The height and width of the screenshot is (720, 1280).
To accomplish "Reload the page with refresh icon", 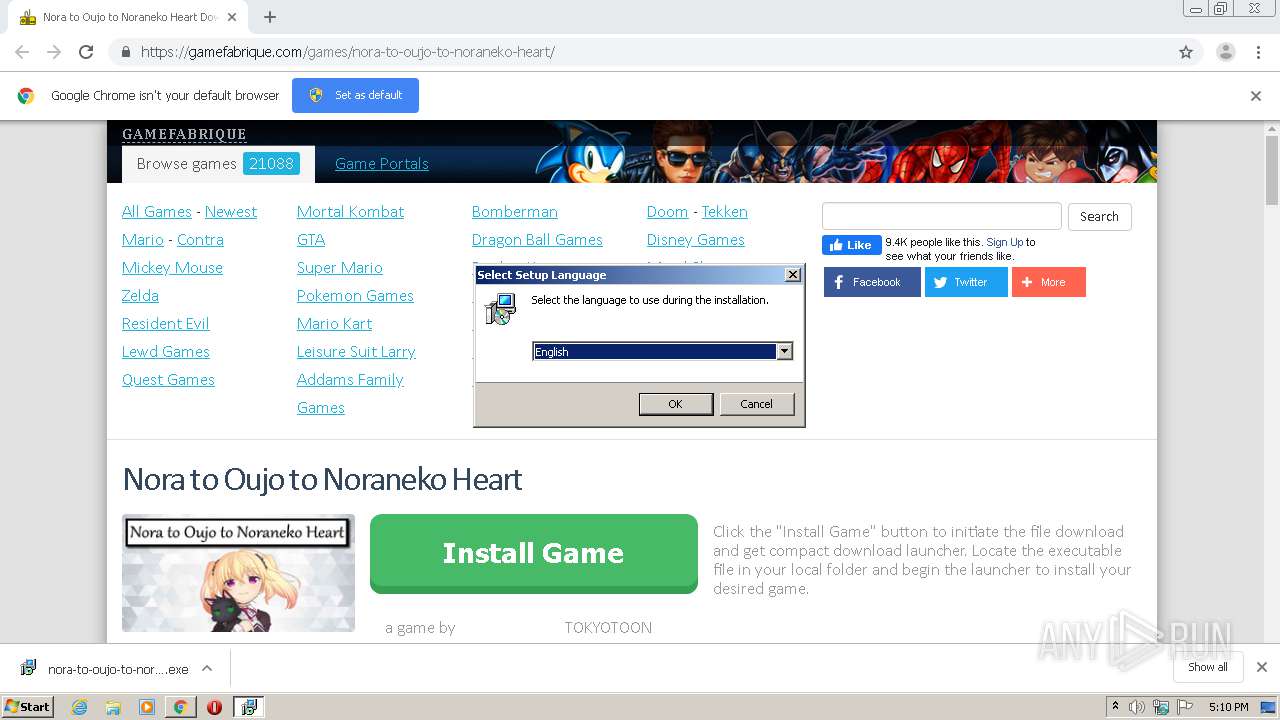I will click(86, 52).
